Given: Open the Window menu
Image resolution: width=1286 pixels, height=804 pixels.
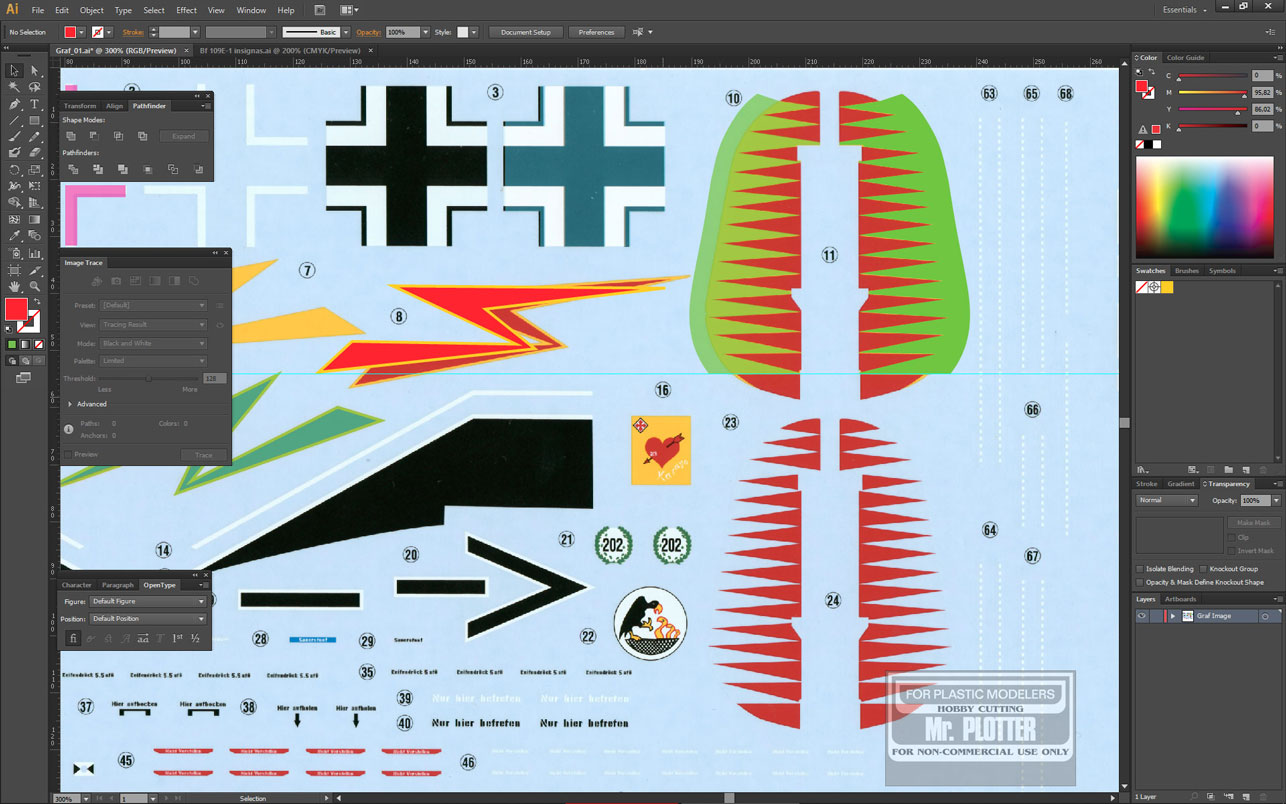Looking at the screenshot, I should coord(251,10).
